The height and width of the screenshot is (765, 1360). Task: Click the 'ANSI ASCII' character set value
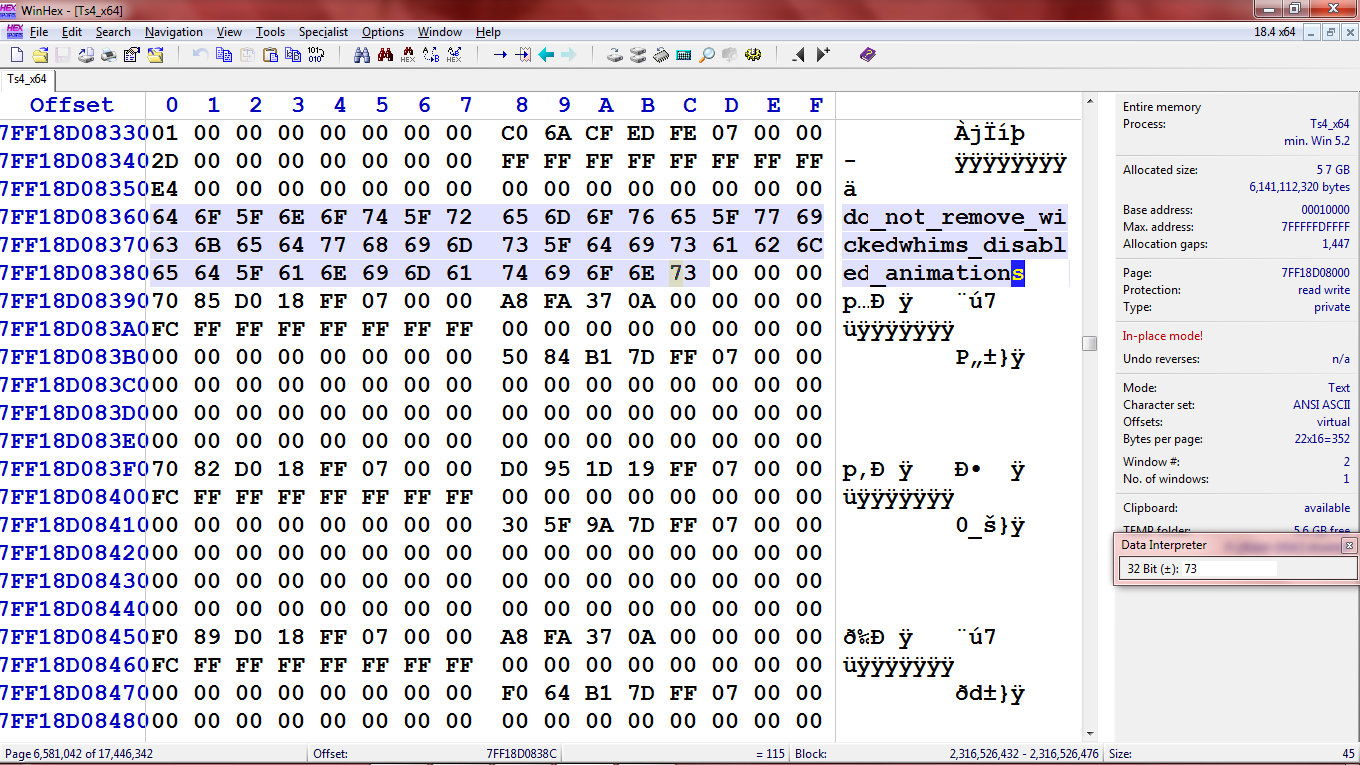tap(1321, 405)
